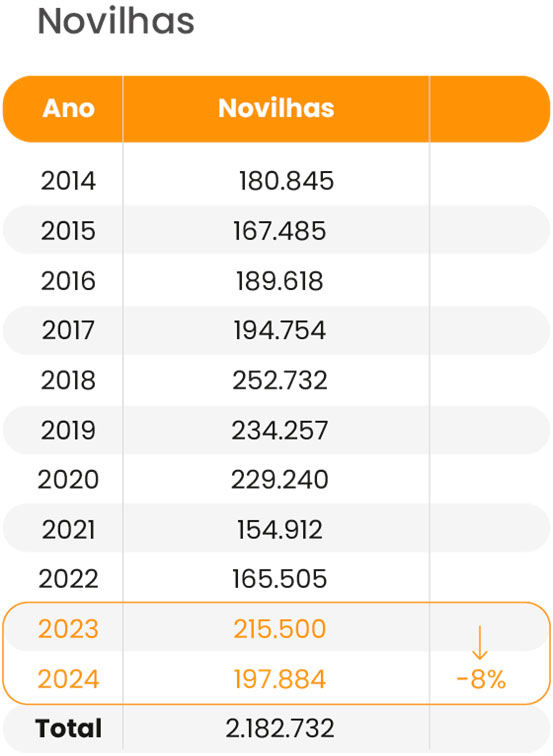
Task: Click the orange value 197.884
Action: pos(280,679)
